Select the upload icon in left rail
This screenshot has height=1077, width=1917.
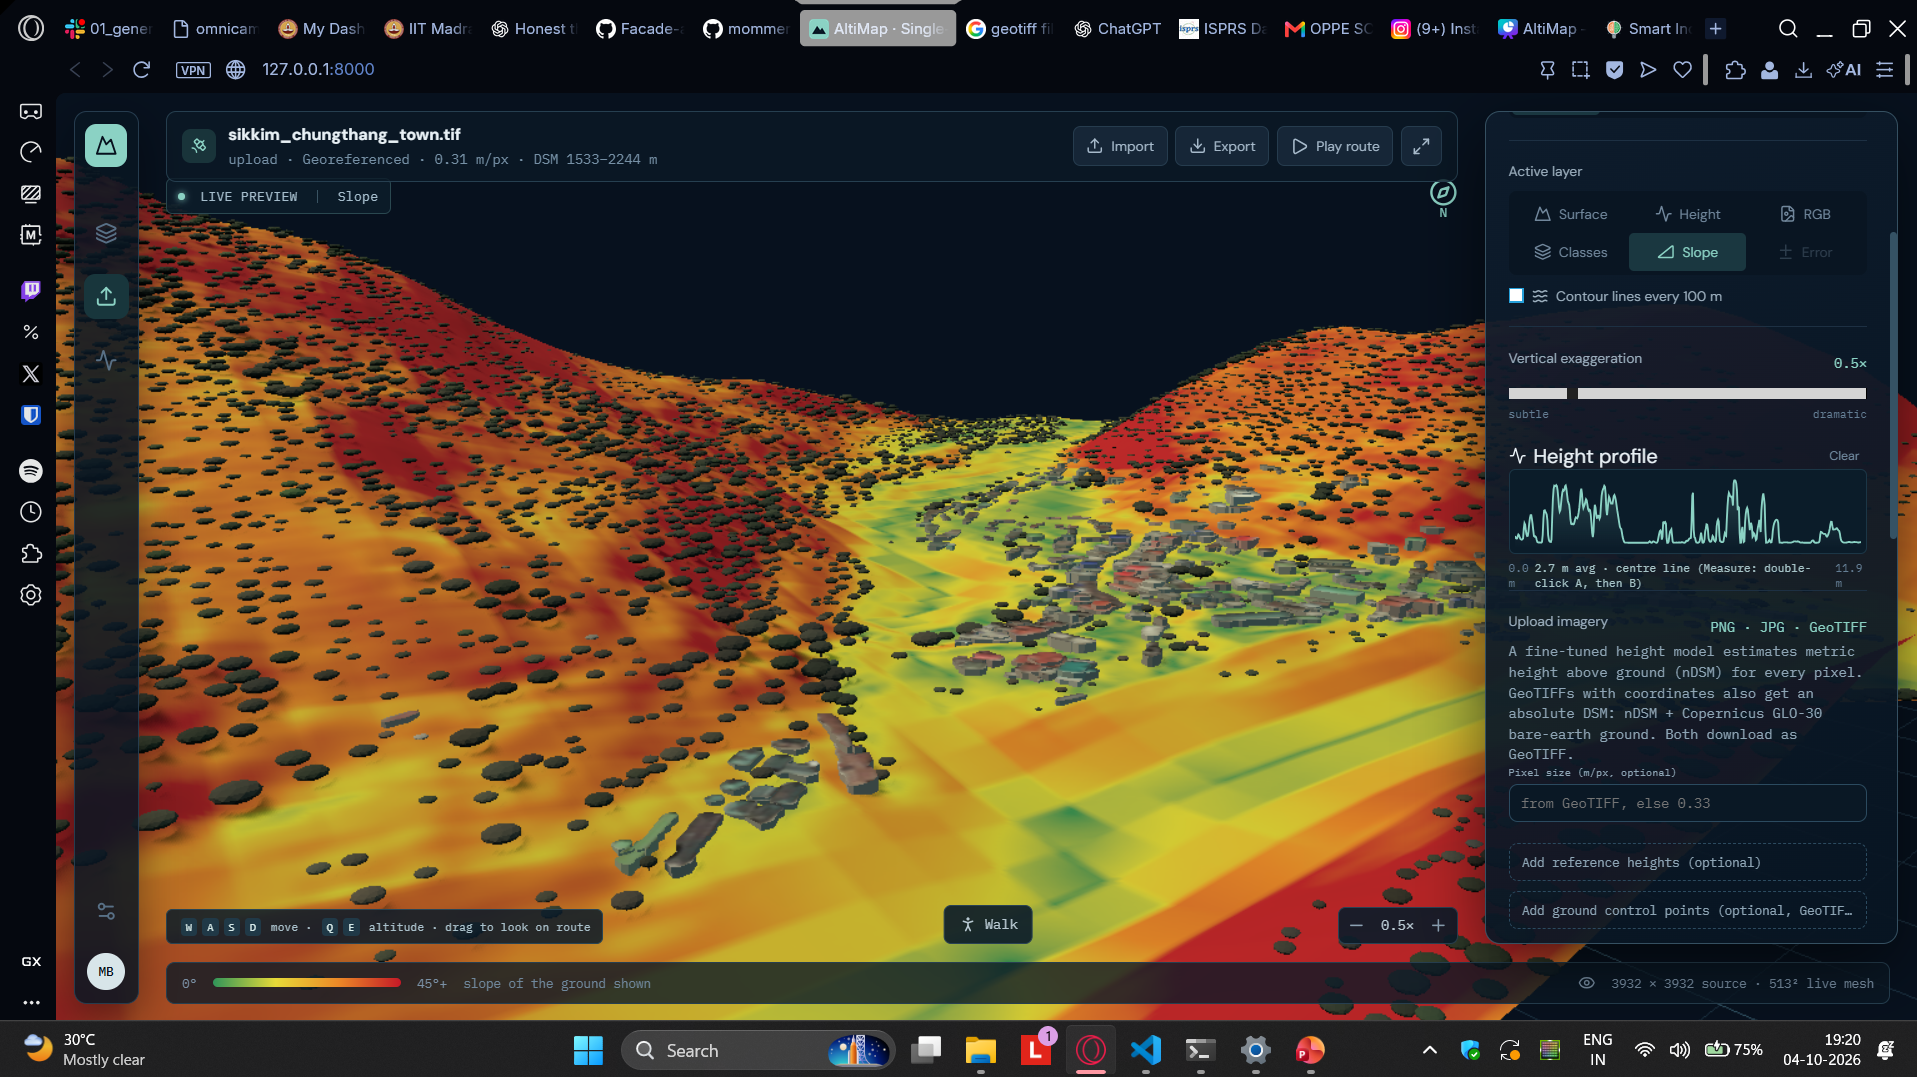click(x=106, y=296)
